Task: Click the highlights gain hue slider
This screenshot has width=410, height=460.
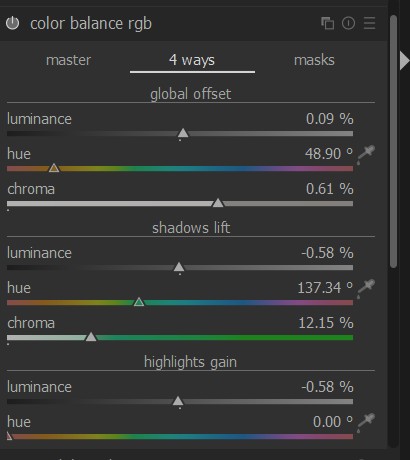Action: coord(180,437)
